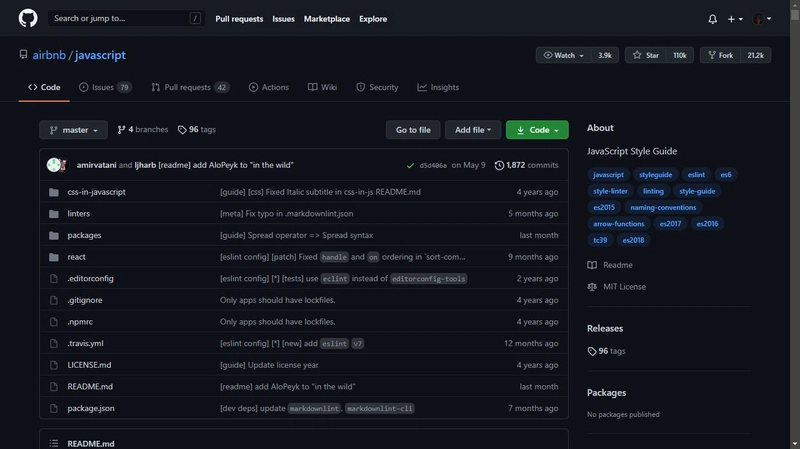Click the .travis.yml file icon
800x449 pixels.
tap(54, 343)
